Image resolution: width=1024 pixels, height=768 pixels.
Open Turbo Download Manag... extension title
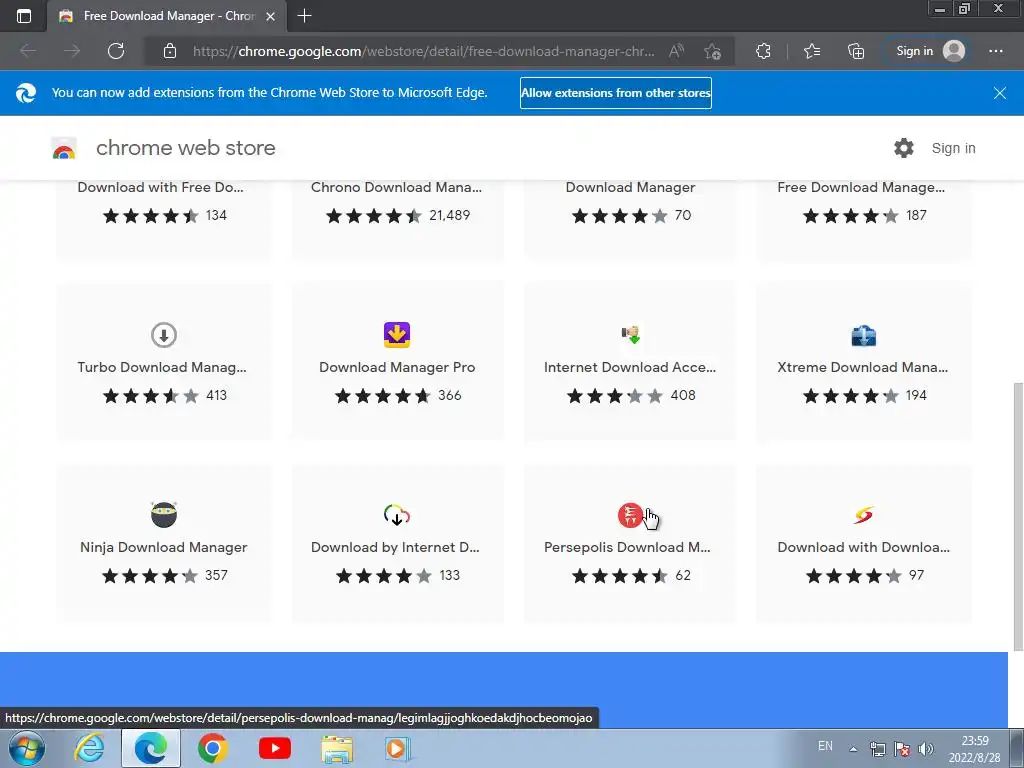[x=162, y=367]
